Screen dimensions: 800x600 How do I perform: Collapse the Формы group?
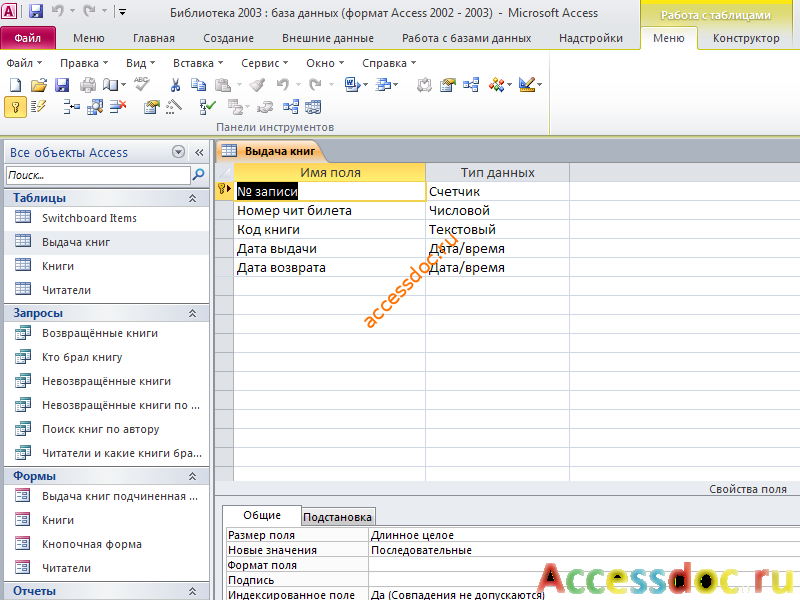tap(192, 476)
